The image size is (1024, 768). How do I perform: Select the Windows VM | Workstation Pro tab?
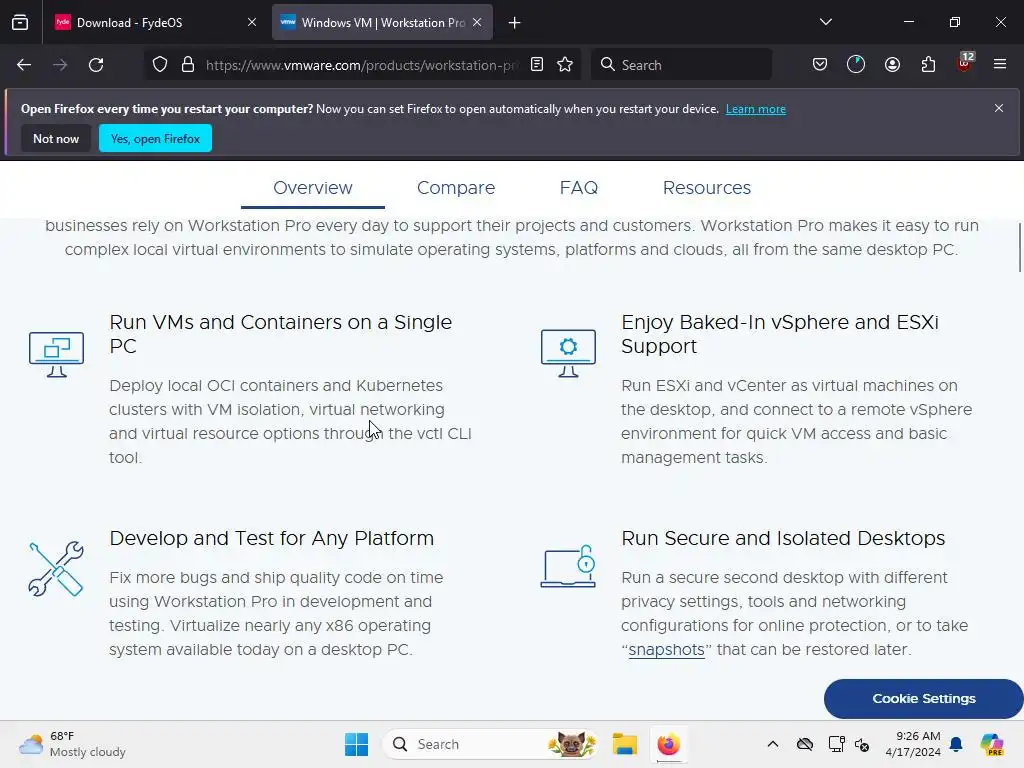382,23
